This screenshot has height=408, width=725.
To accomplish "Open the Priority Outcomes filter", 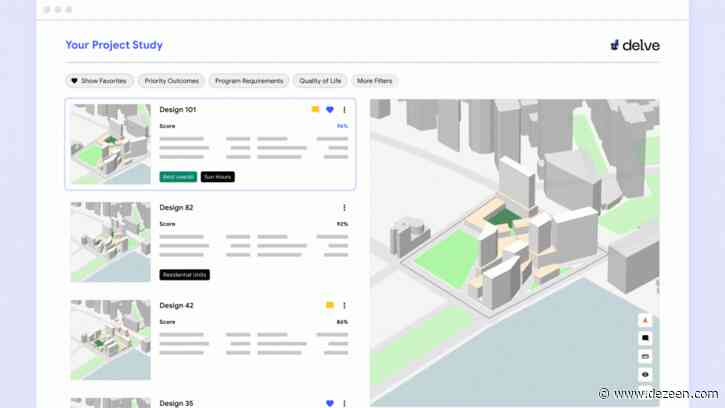I will (x=172, y=81).
